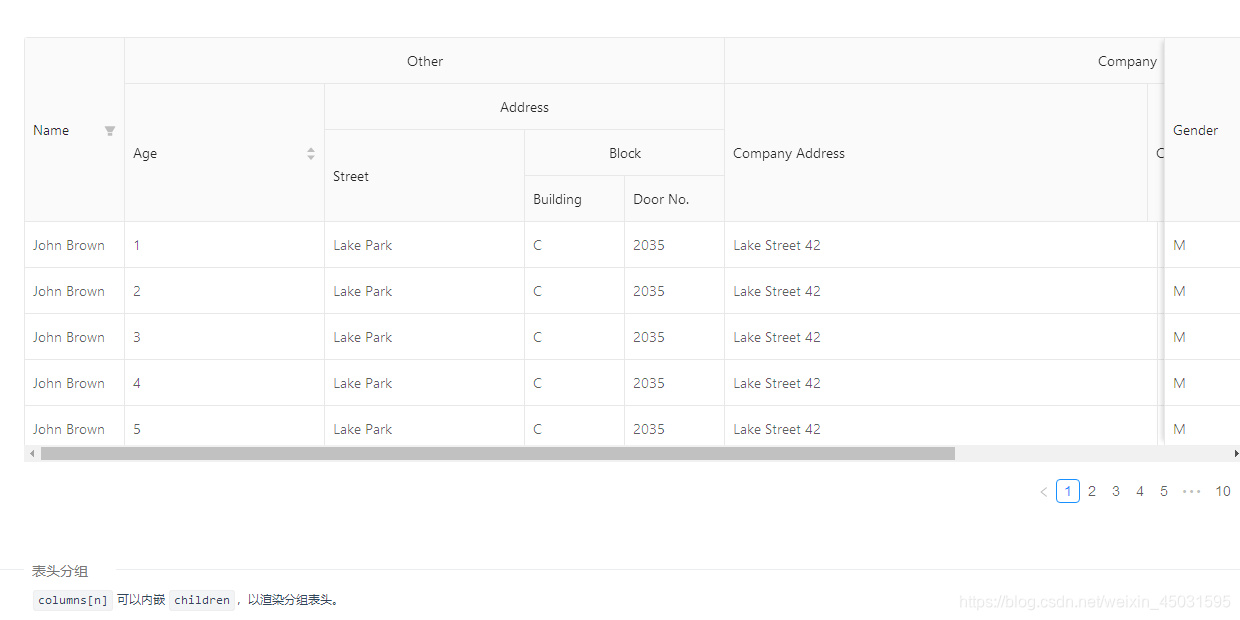
Task: Go to page 2
Action: click(1091, 491)
